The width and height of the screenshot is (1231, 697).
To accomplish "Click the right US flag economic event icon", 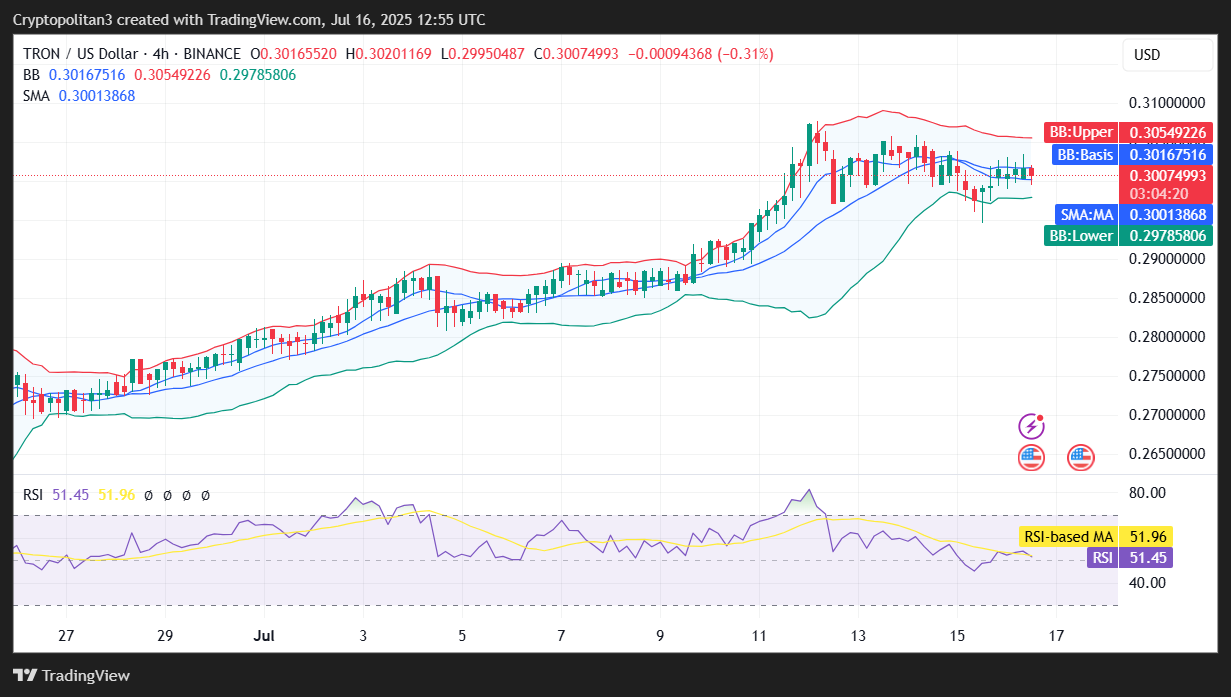I will point(1080,458).
